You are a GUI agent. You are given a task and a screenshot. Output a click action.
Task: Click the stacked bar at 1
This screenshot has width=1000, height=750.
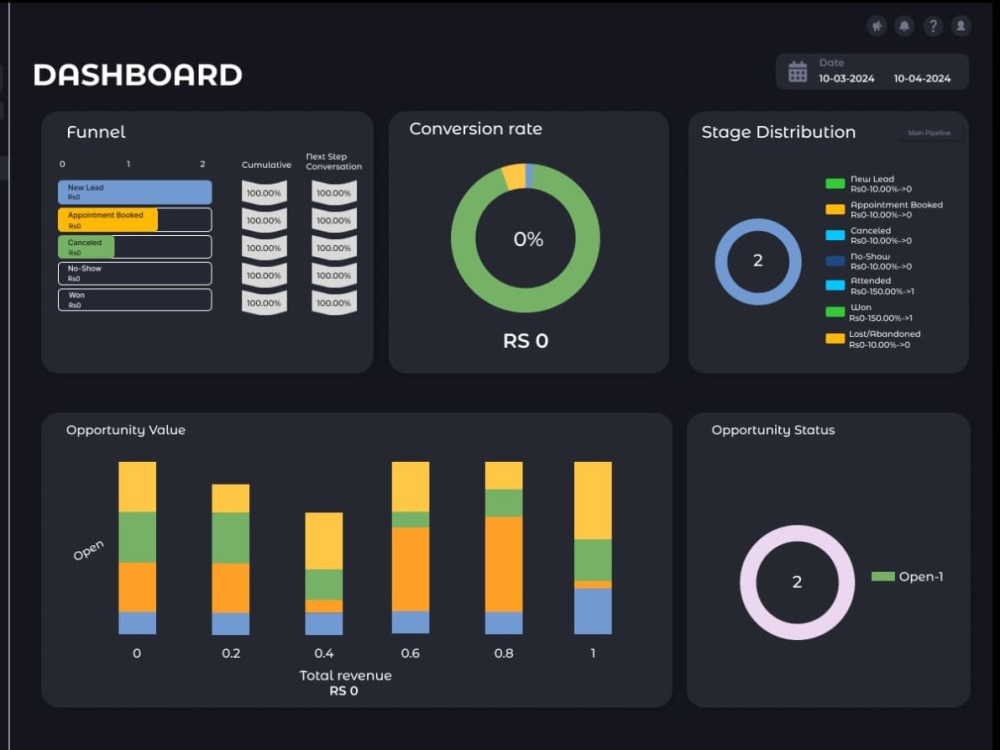pyautogui.click(x=592, y=548)
